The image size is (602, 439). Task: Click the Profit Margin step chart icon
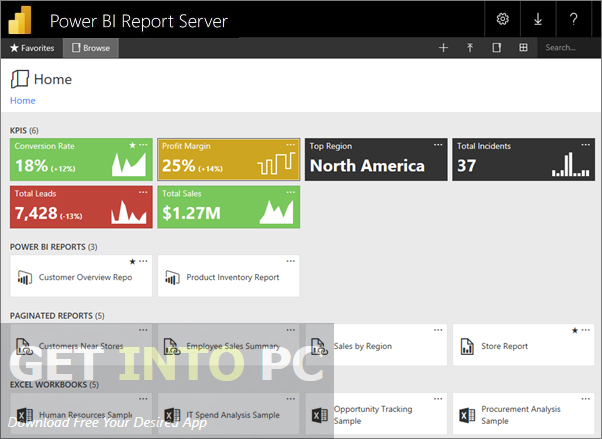pos(276,163)
